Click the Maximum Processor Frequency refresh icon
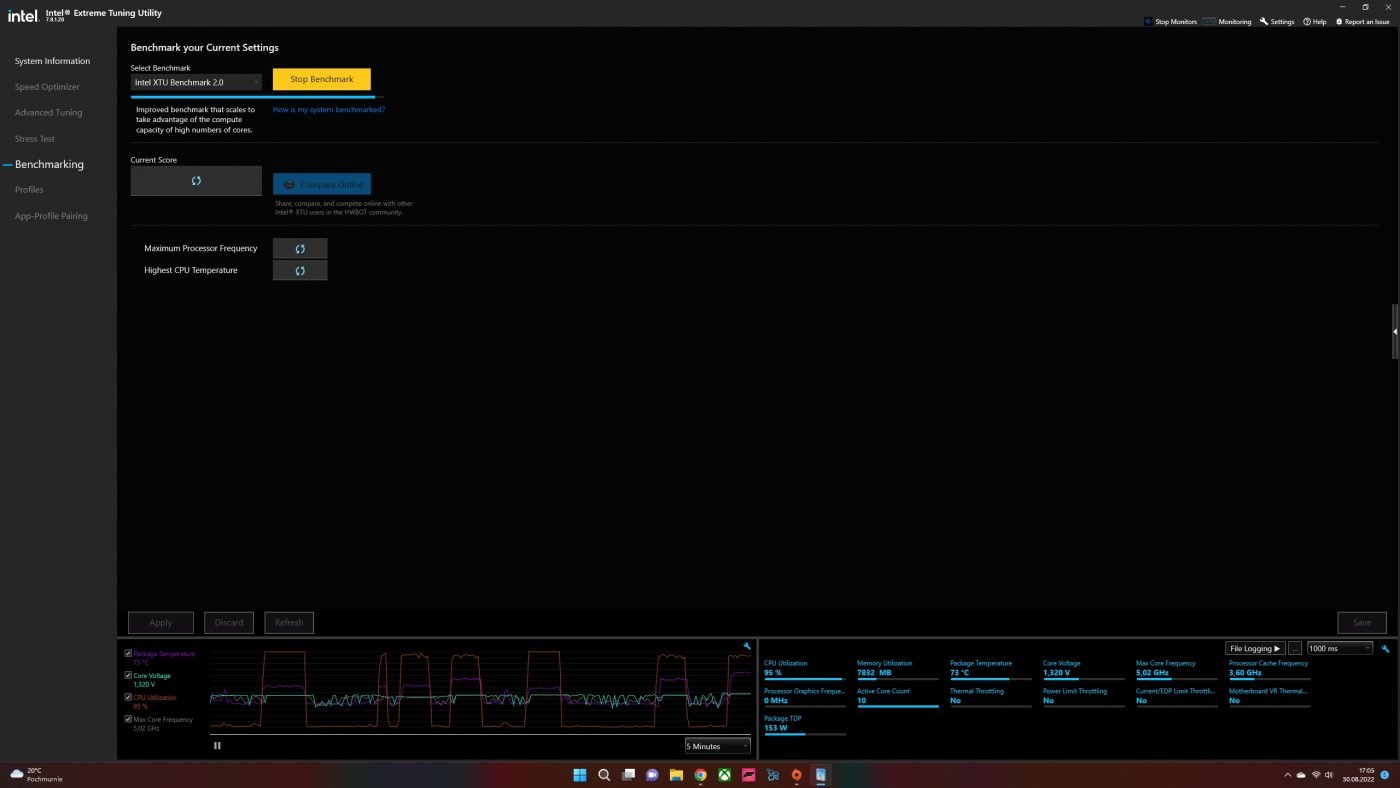This screenshot has height=788, width=1400. [300, 248]
